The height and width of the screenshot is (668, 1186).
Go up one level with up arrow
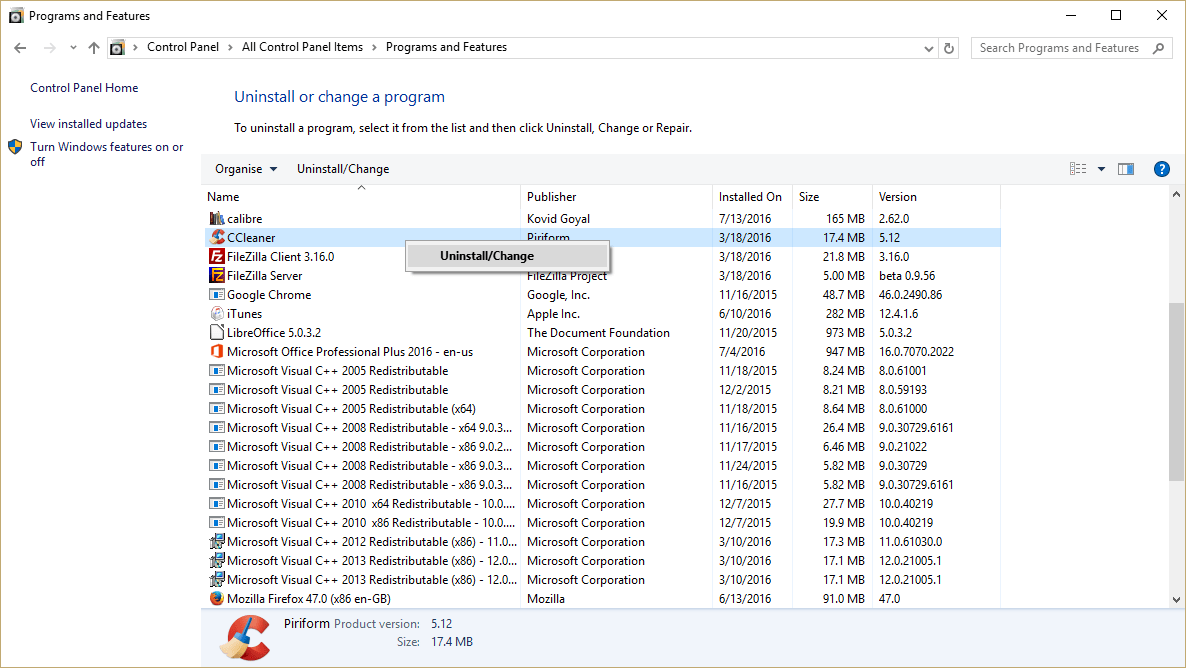pos(94,48)
